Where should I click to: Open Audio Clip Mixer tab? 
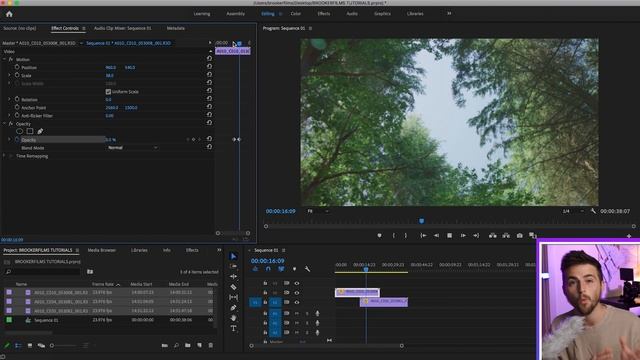tap(122, 28)
